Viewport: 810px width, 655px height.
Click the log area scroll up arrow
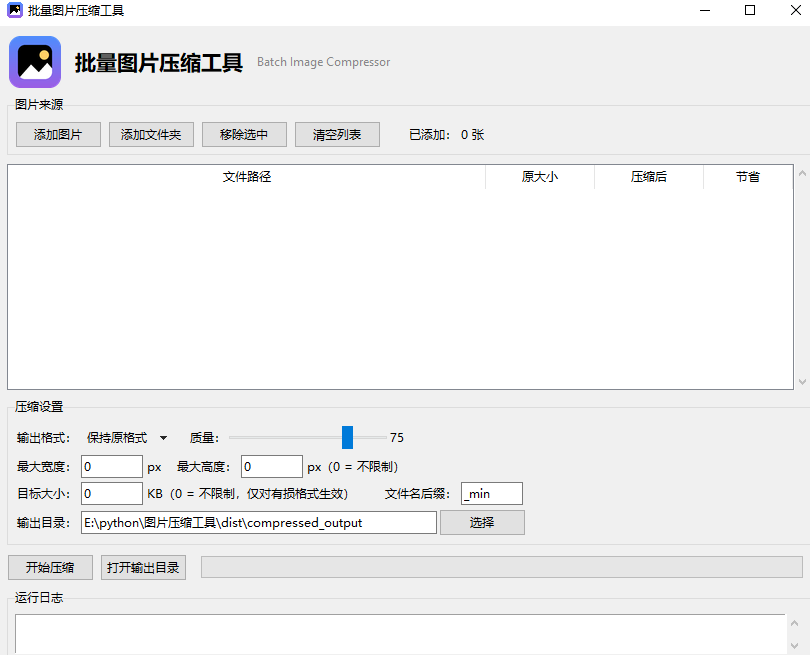(795, 623)
